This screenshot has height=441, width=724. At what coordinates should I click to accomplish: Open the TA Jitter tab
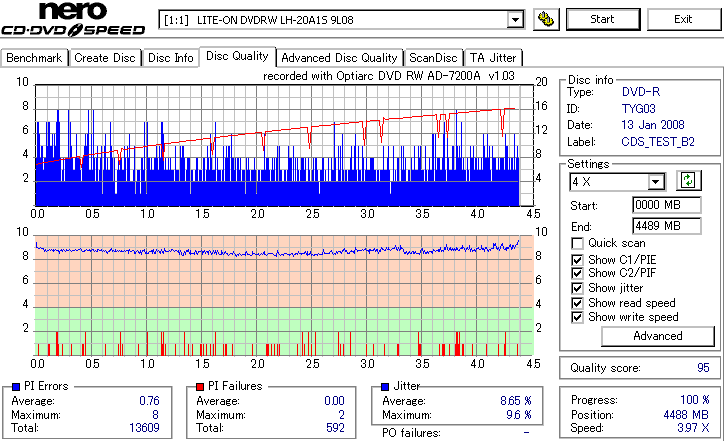[493, 58]
